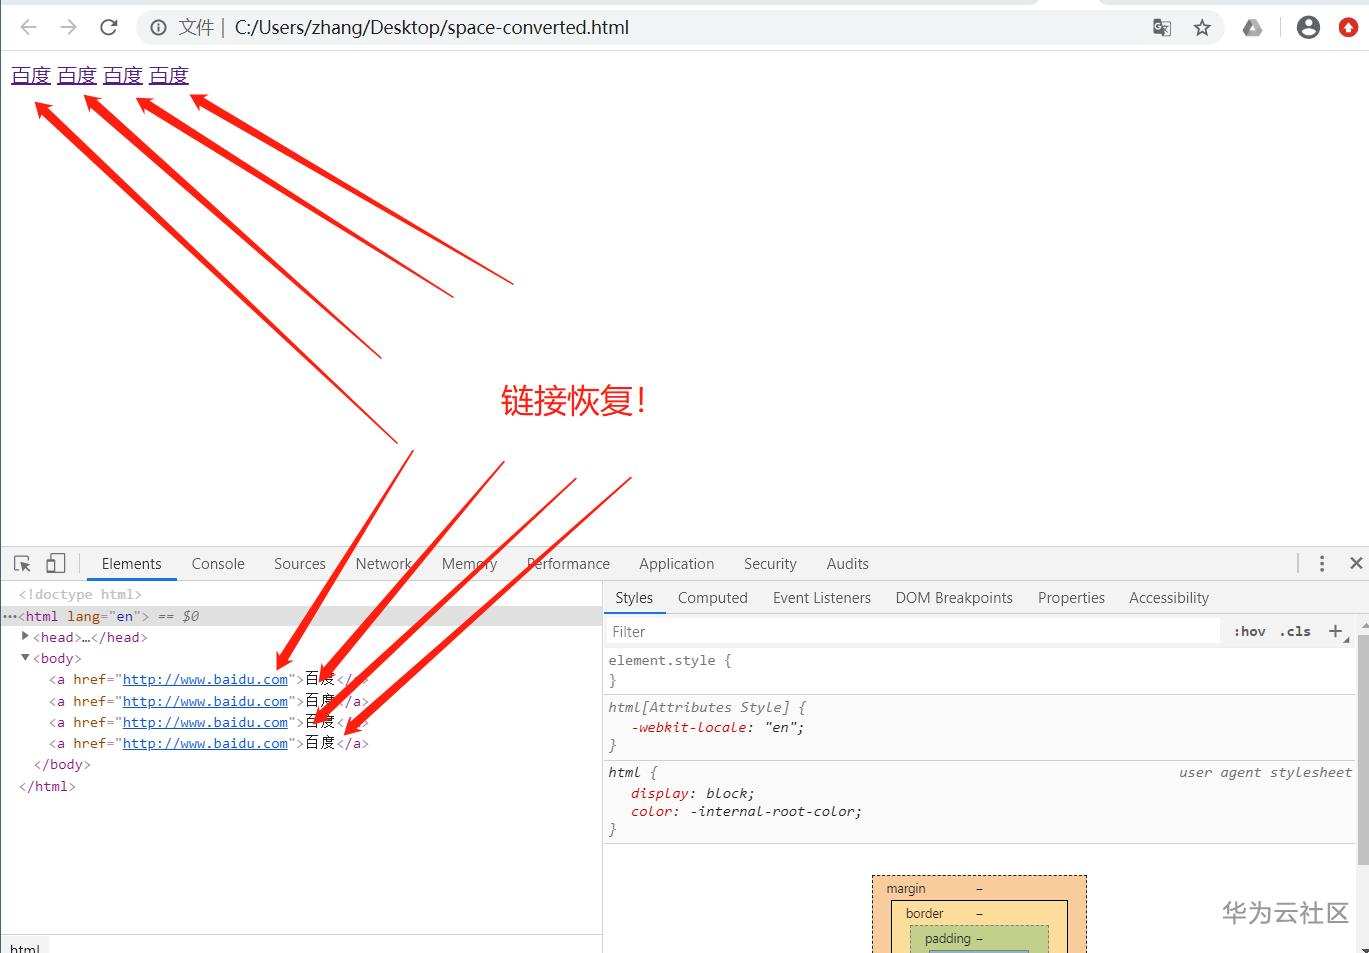Switch to the Elements tab
Image resolution: width=1369 pixels, height=953 pixels.
[131, 564]
